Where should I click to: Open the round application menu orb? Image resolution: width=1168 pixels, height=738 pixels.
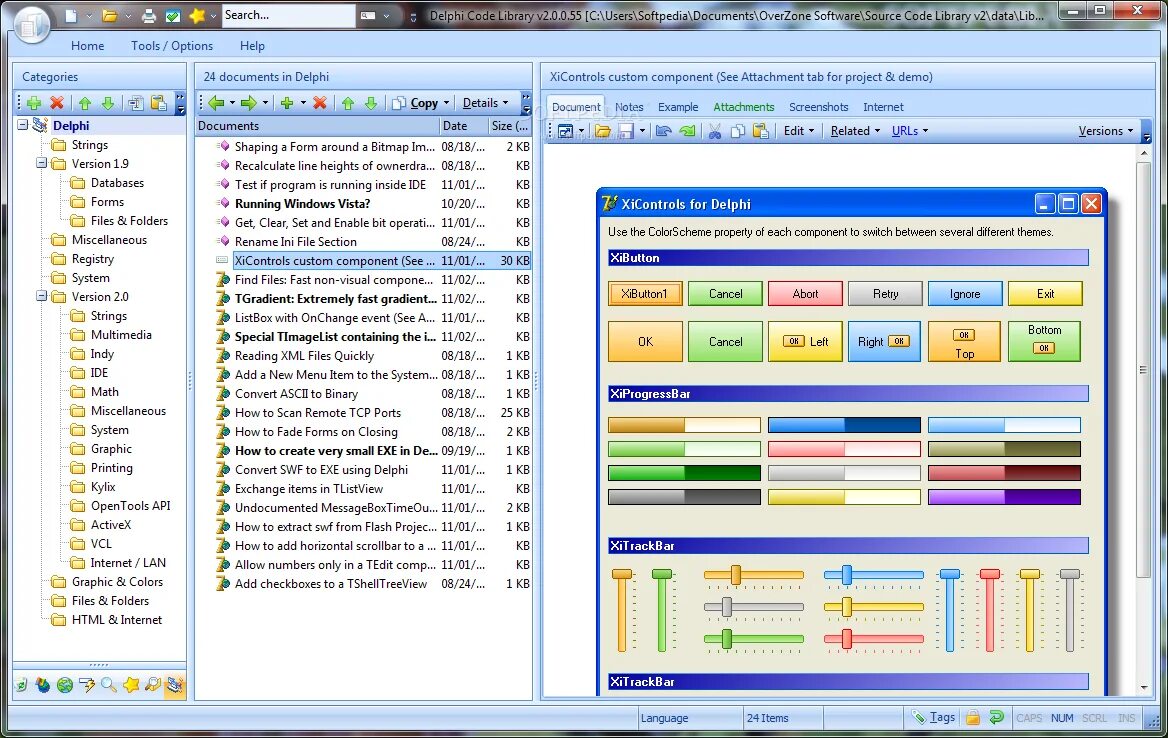[30, 24]
